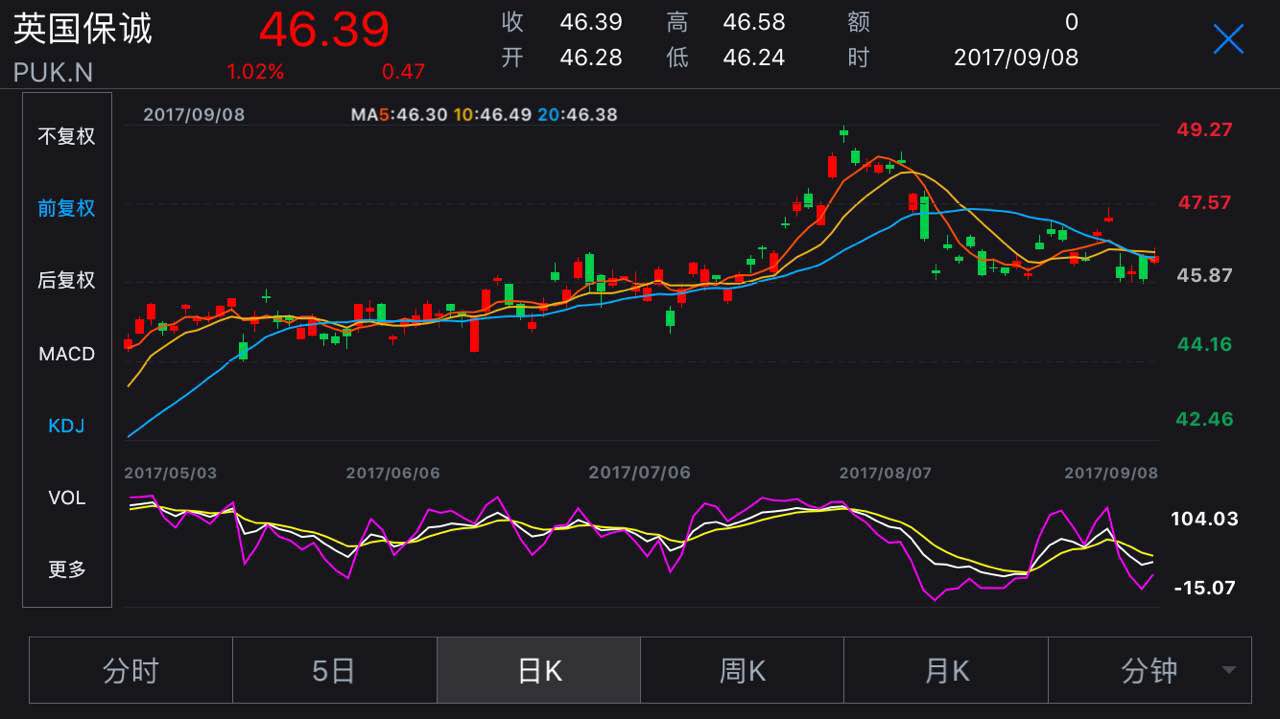Click the last candlestick on the chart

click(x=1155, y=259)
